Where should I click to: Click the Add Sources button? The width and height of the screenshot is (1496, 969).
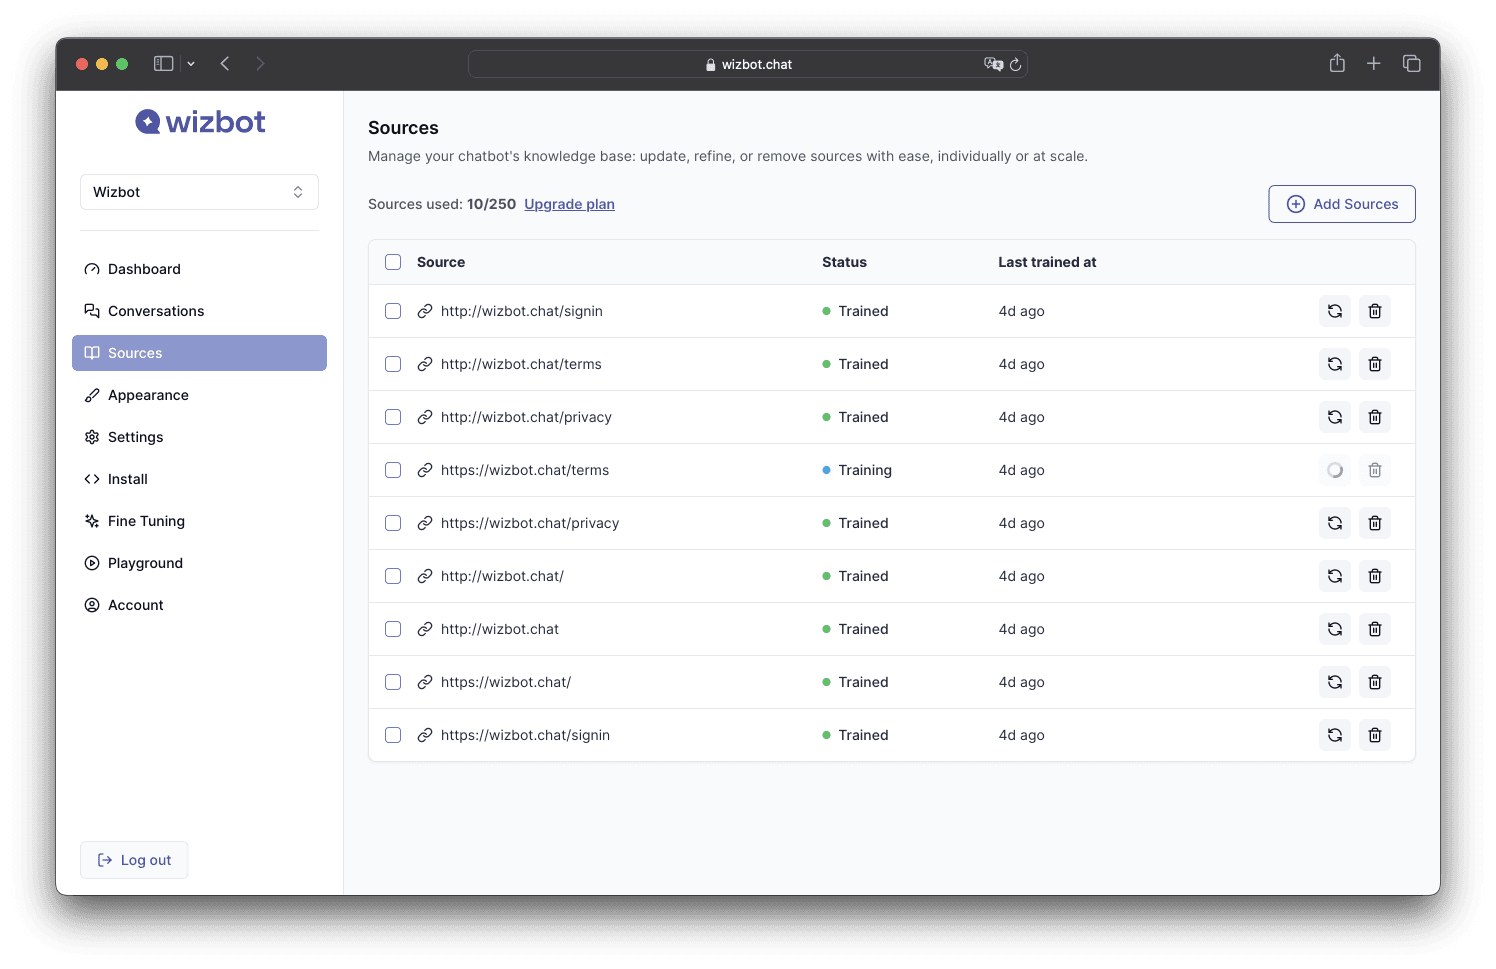(1342, 204)
